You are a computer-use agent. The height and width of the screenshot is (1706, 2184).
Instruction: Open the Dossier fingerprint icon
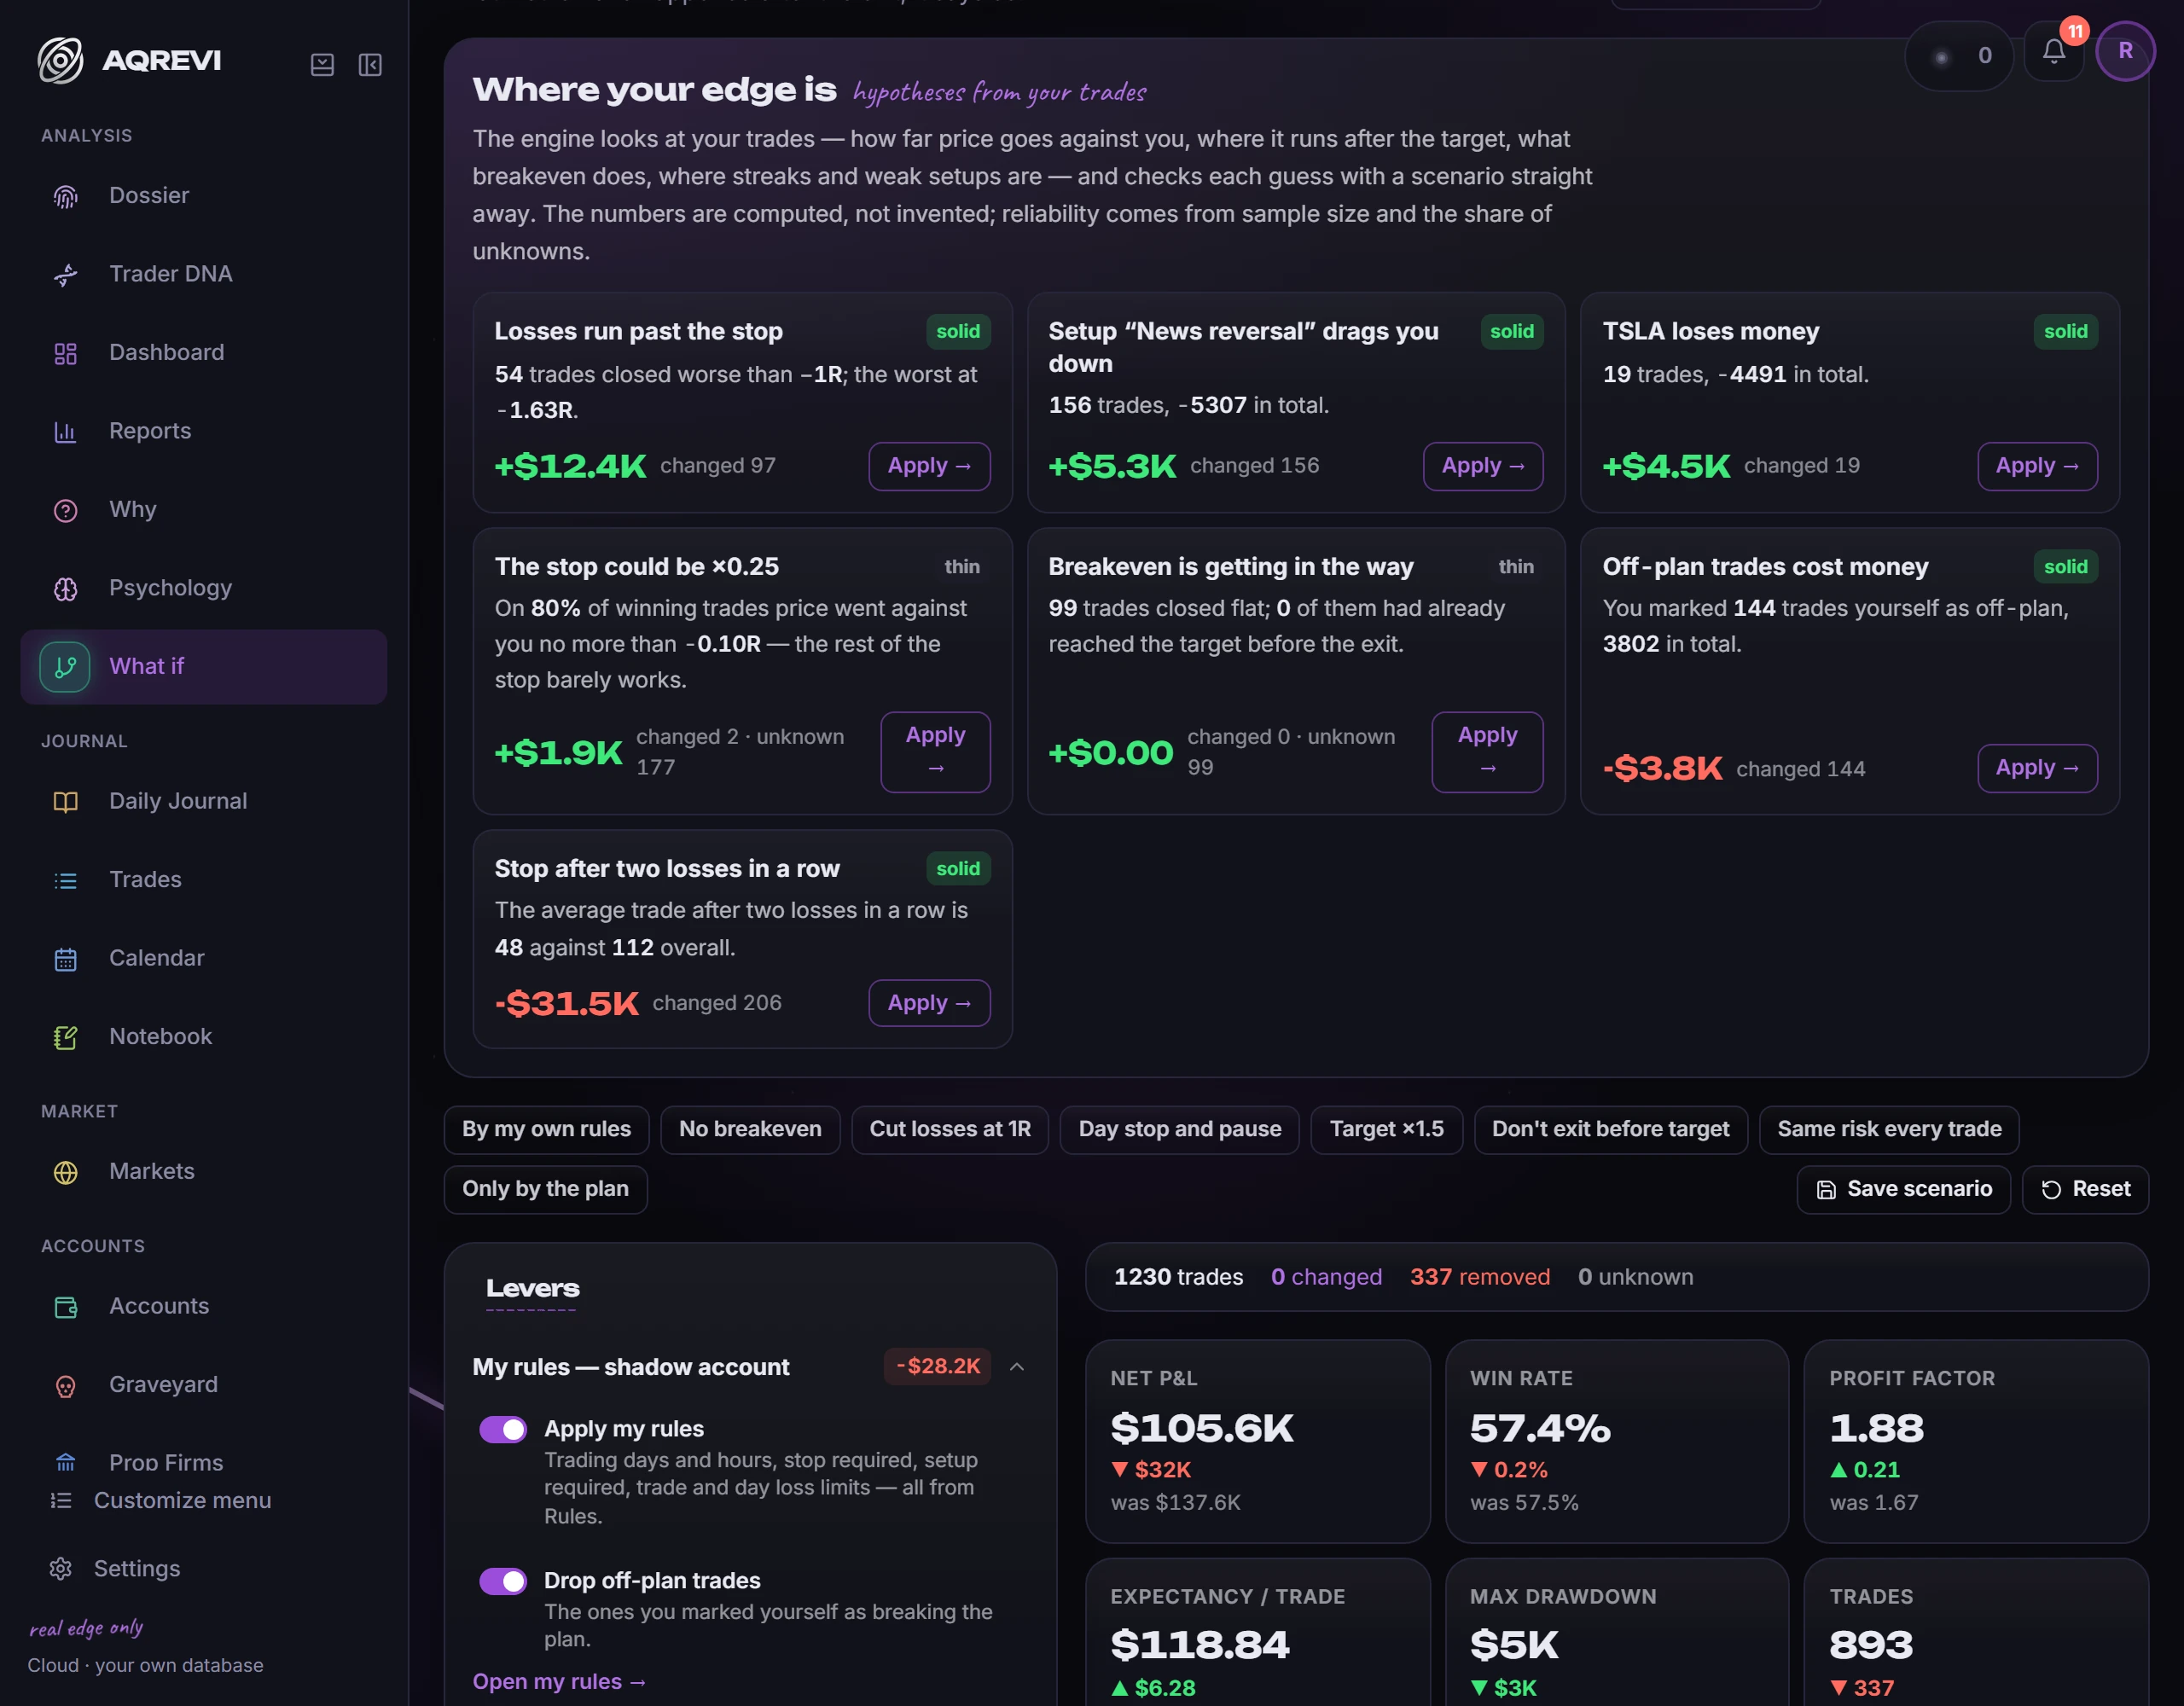click(x=65, y=197)
